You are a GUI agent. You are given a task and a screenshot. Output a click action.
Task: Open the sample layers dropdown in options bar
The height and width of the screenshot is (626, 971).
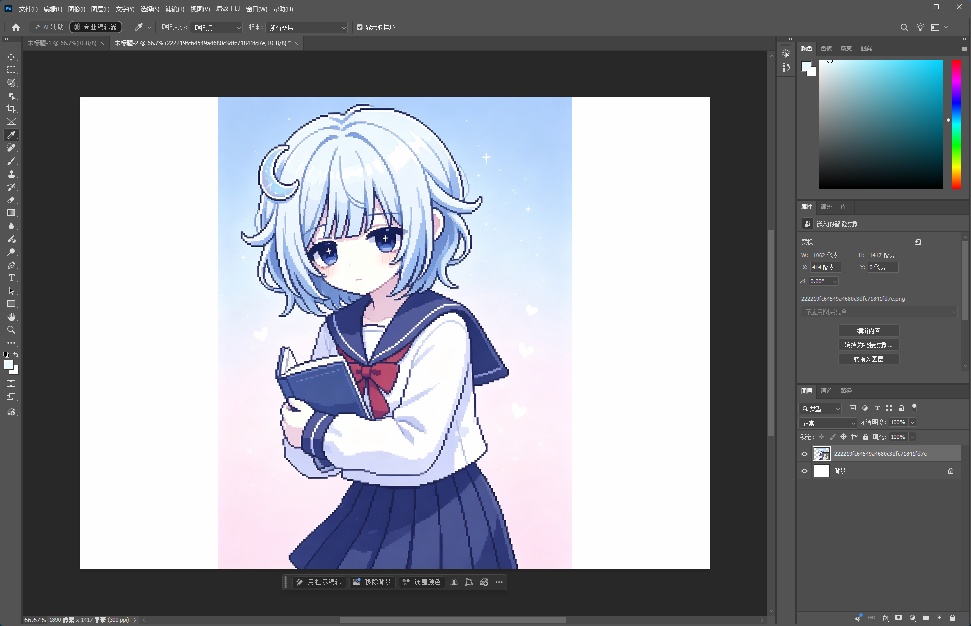[307, 27]
